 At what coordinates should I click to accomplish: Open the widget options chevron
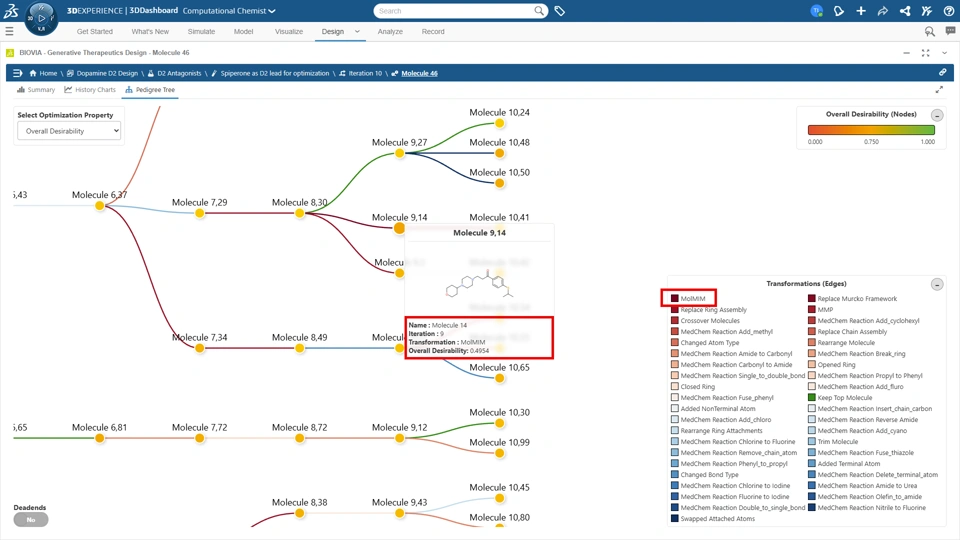945,53
